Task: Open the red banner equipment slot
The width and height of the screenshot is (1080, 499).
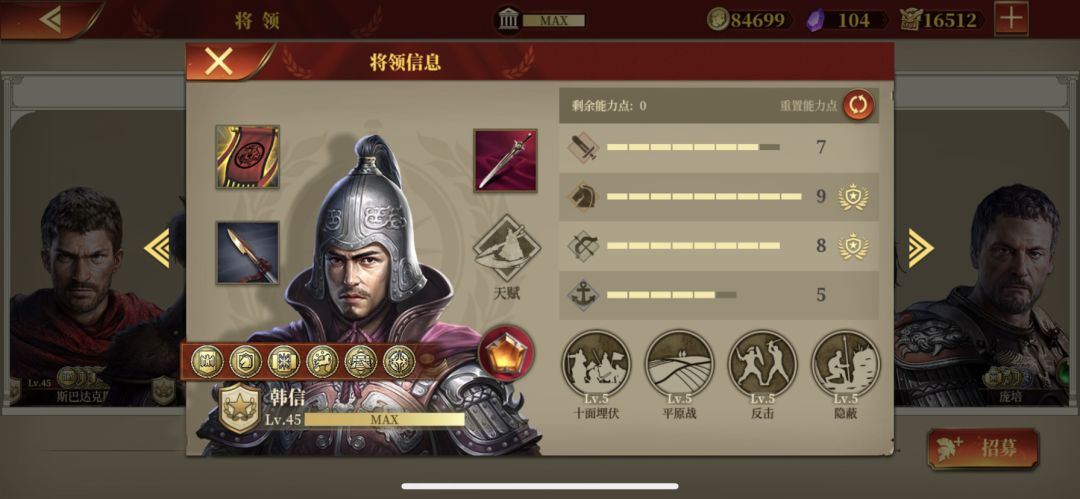Action: pyautogui.click(x=247, y=157)
